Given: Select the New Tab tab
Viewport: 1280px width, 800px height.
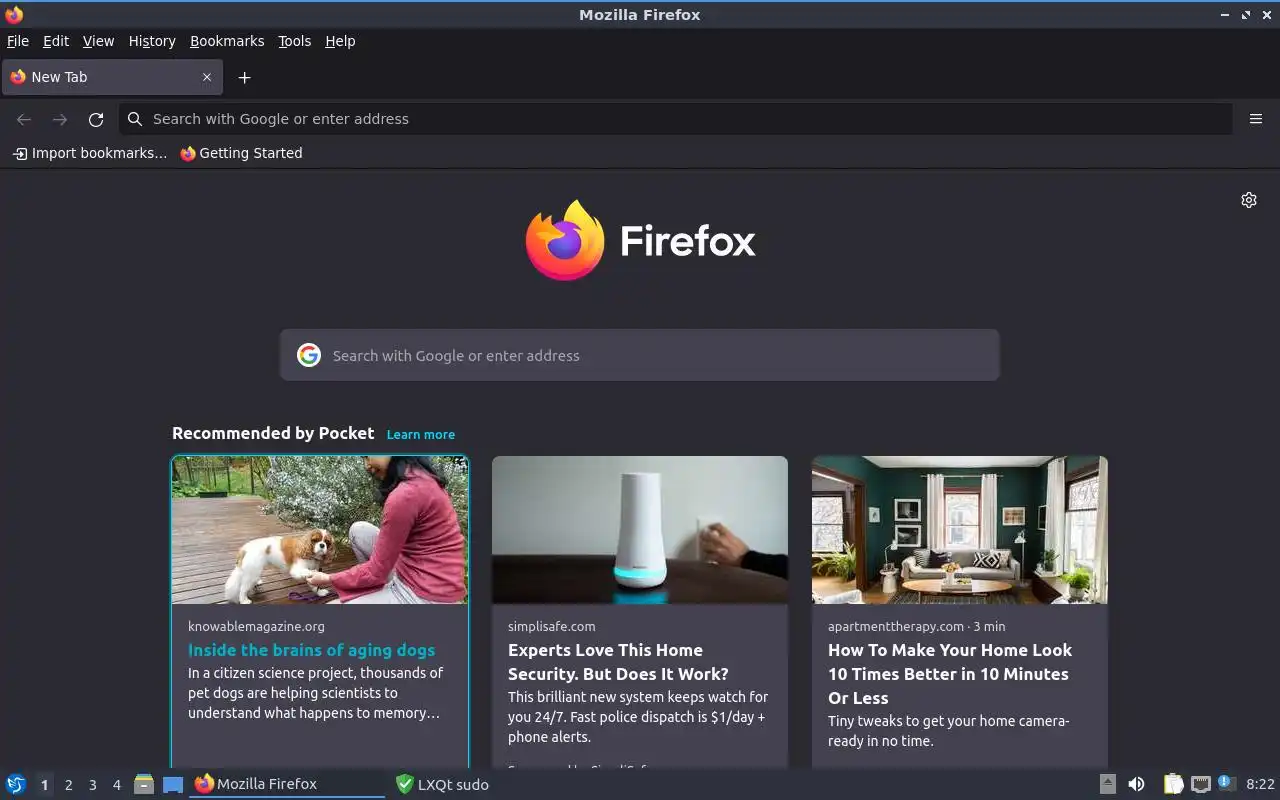Looking at the screenshot, I should 110,77.
